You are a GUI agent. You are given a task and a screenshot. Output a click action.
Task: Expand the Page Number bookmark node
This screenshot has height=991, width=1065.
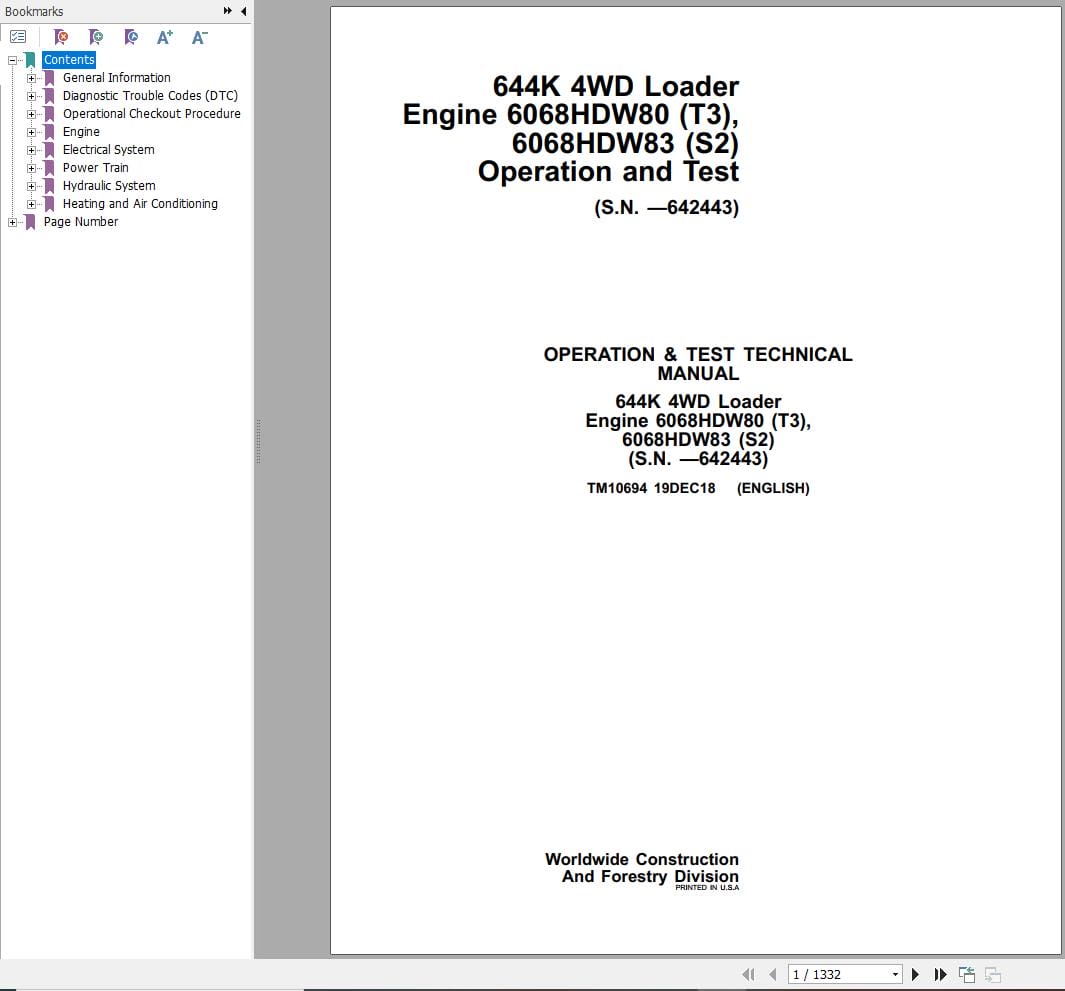[12, 222]
